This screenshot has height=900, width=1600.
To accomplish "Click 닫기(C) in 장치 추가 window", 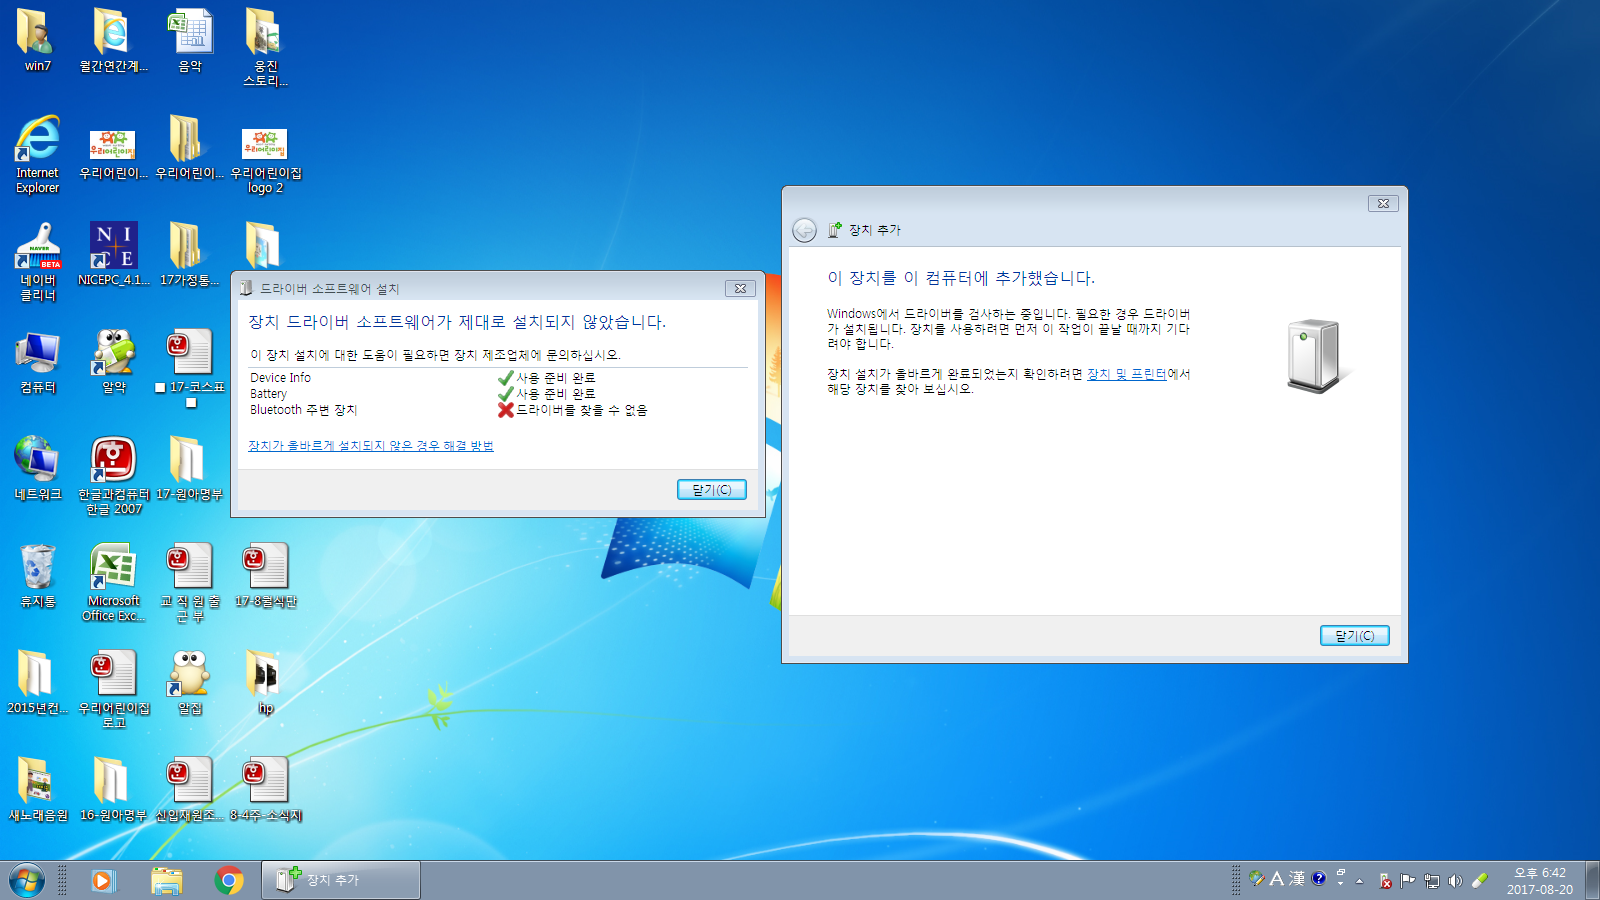I will pos(1355,636).
